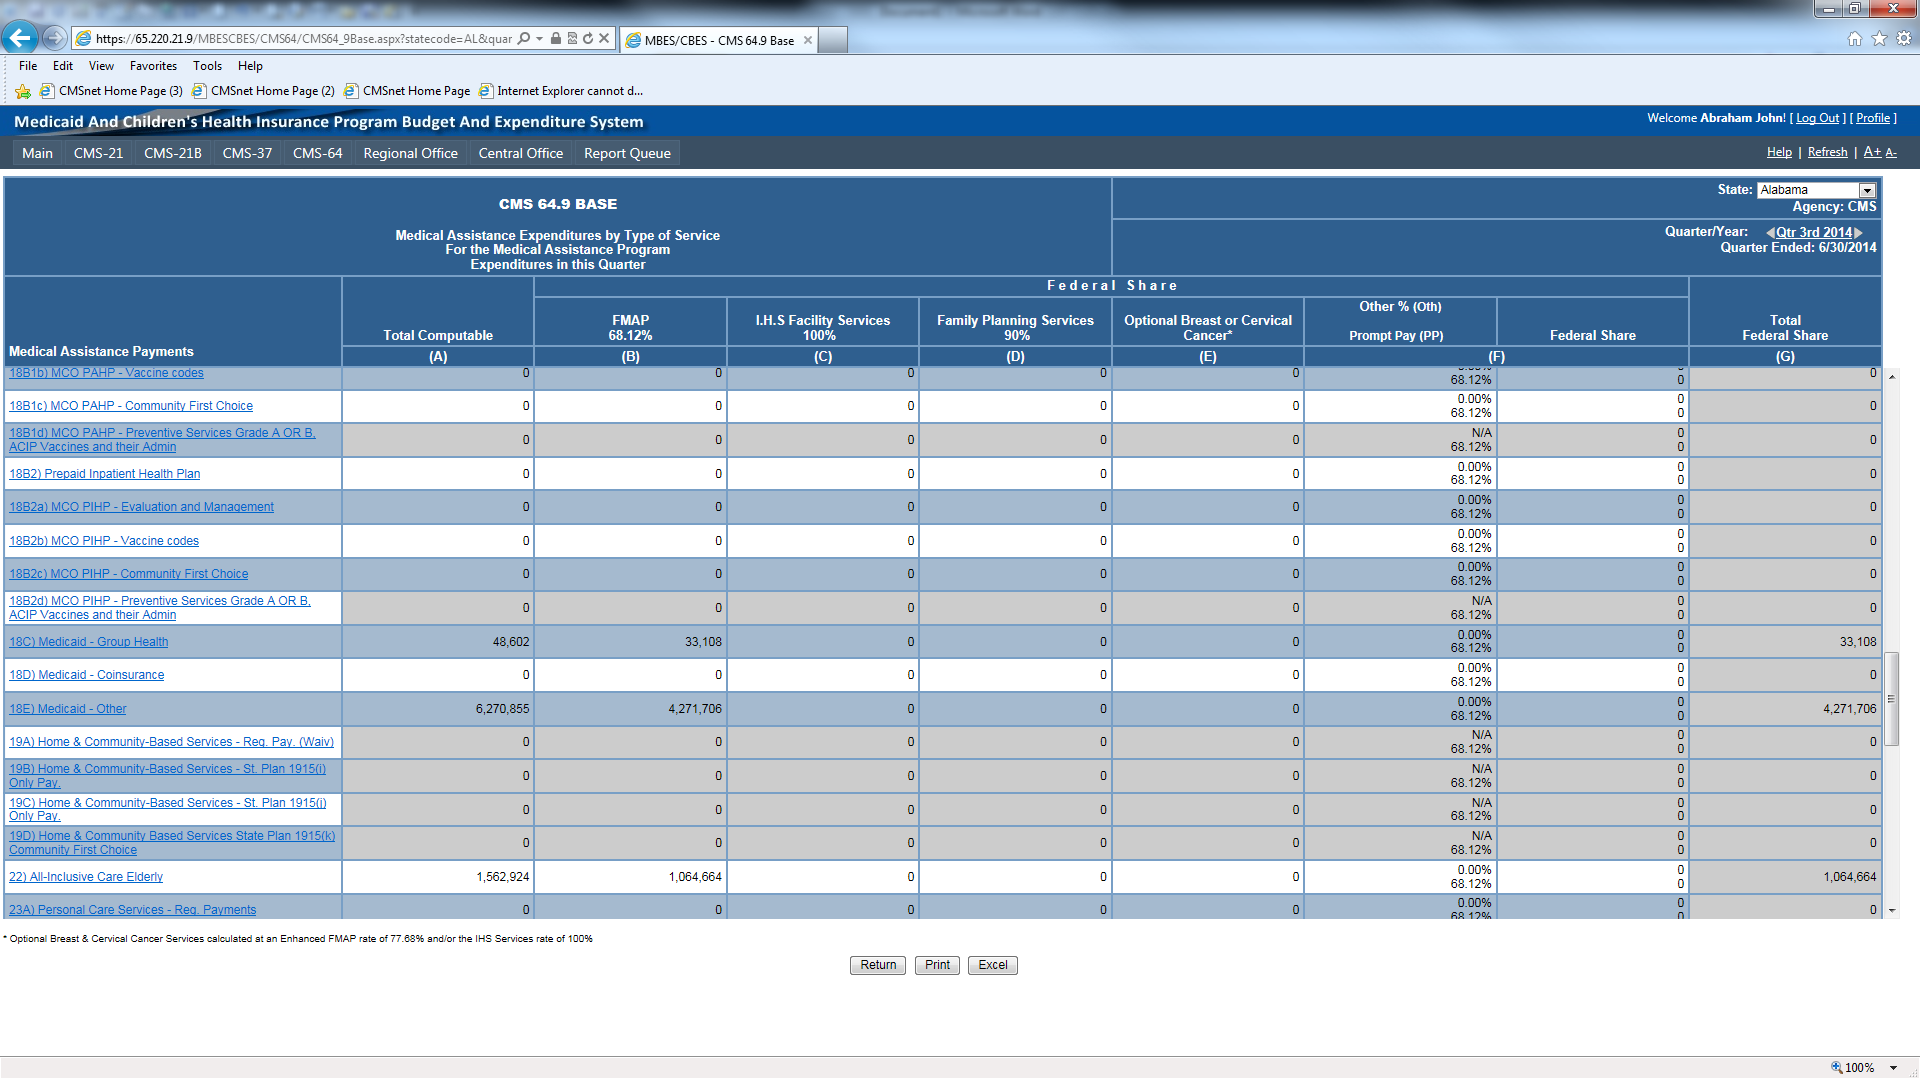This screenshot has height=1080, width=1920.
Task: Open the browser Home icon
Action: tap(1854, 39)
